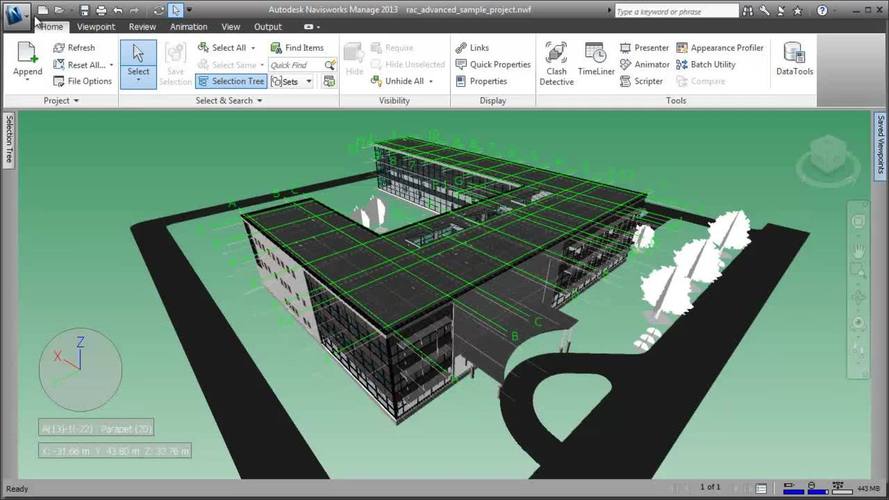Toggle the Select cursor icon in quick access toolbar

(x=176, y=10)
